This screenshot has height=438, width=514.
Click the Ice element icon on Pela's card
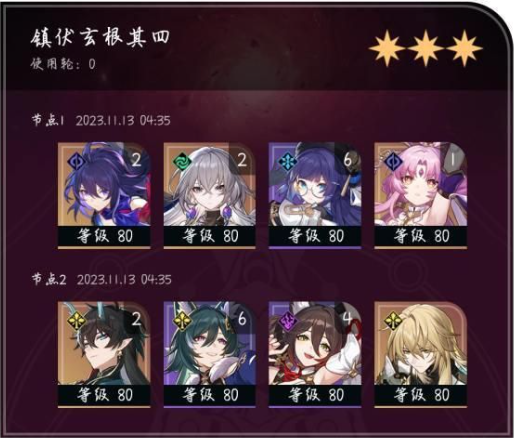287,161
